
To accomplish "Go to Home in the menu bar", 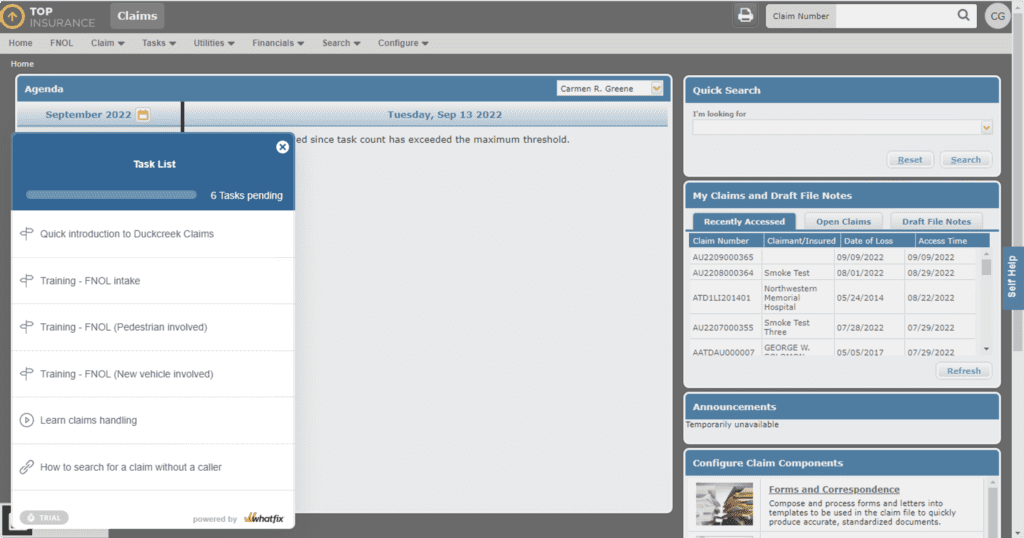I will [x=20, y=43].
